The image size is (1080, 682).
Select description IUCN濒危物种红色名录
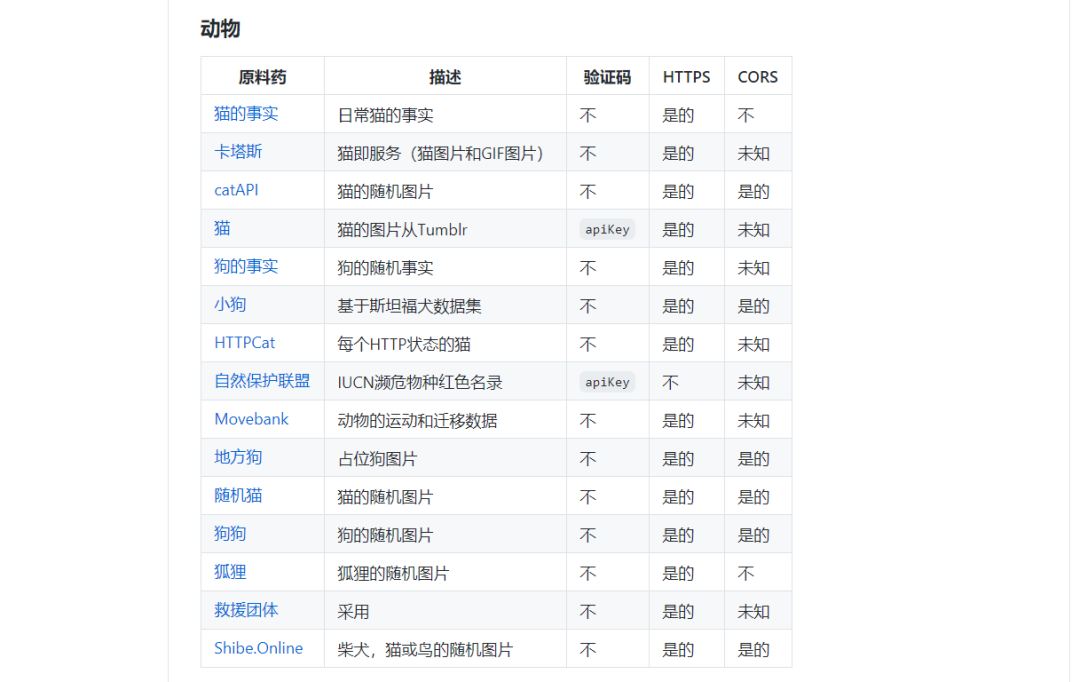[x=420, y=382]
